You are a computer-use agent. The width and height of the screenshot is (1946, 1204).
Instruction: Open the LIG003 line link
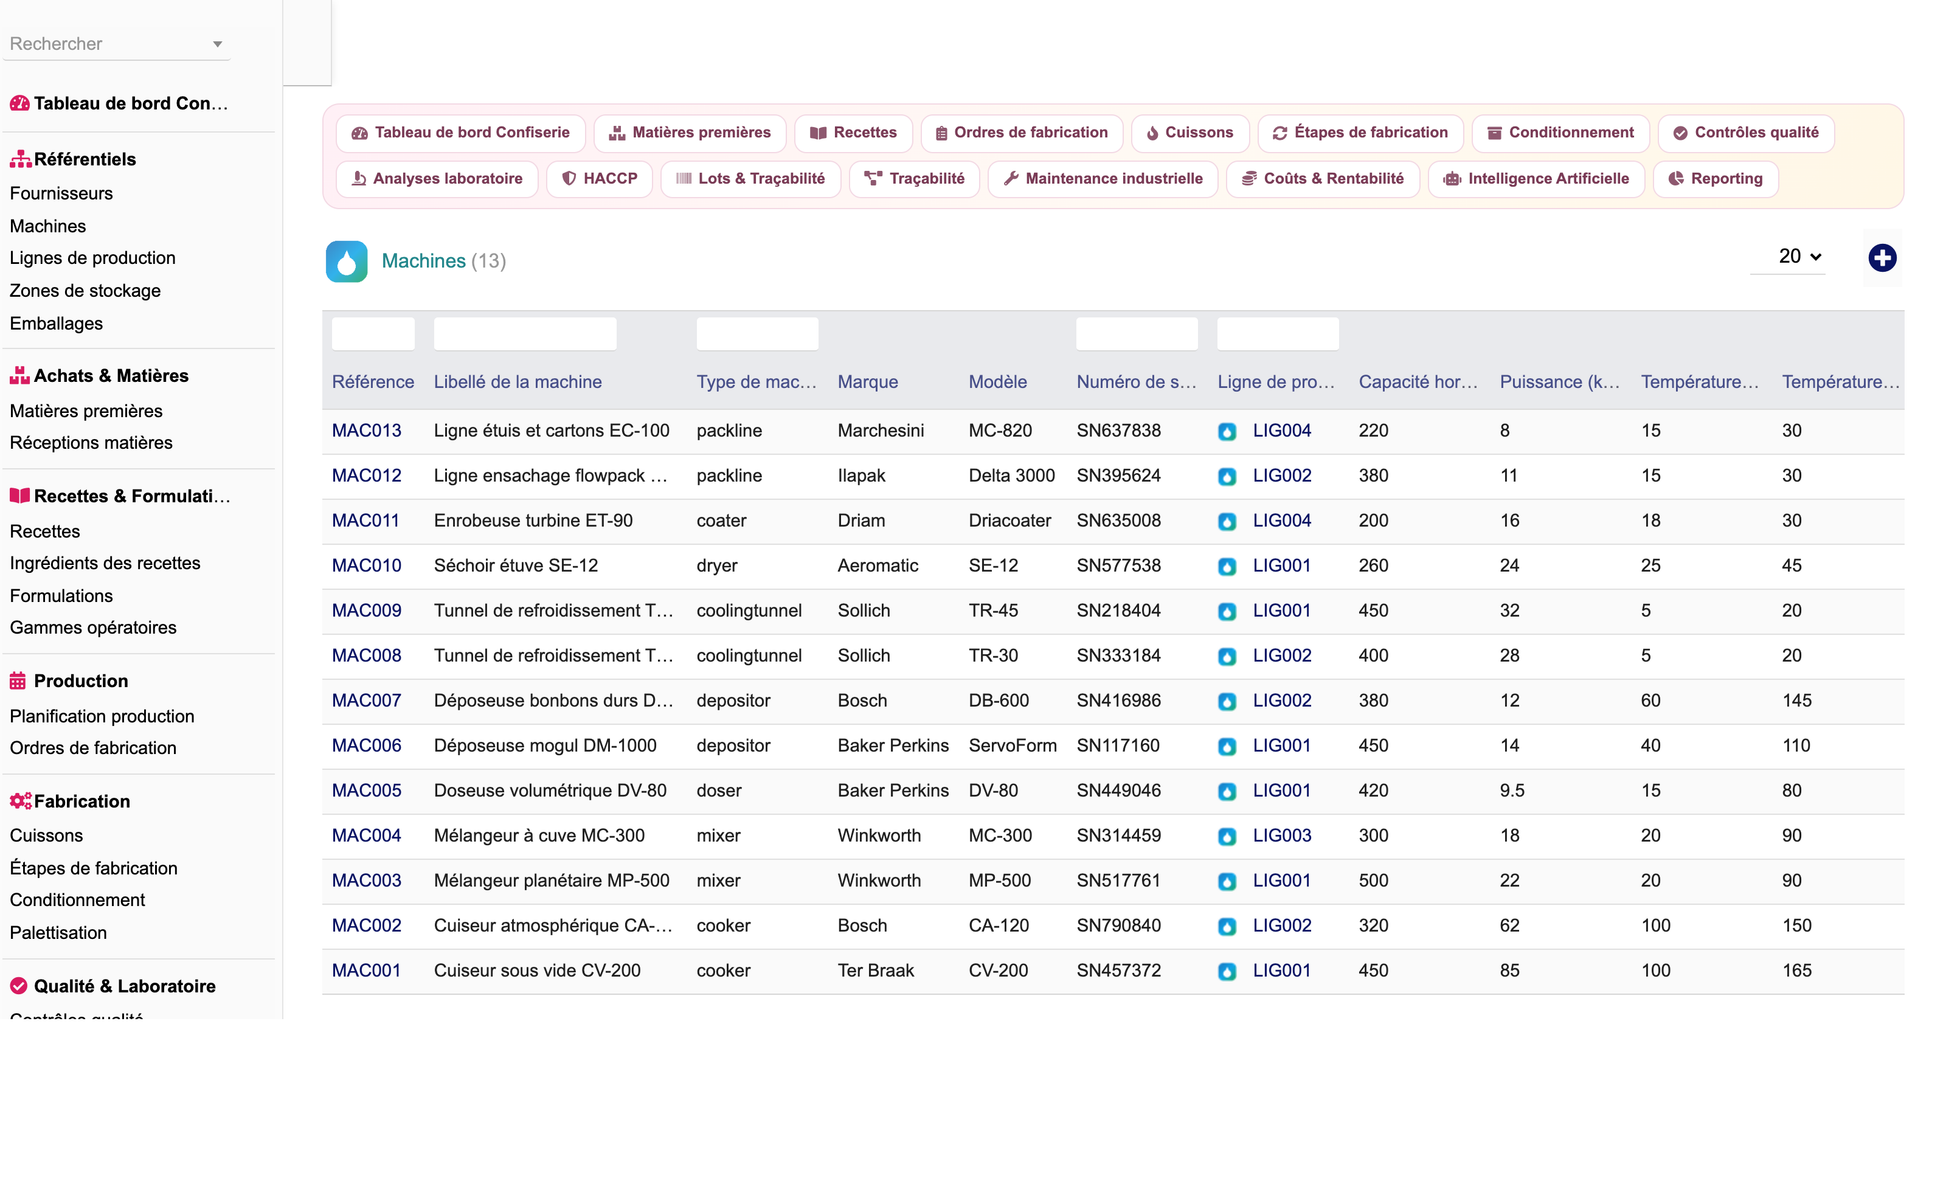click(1282, 836)
